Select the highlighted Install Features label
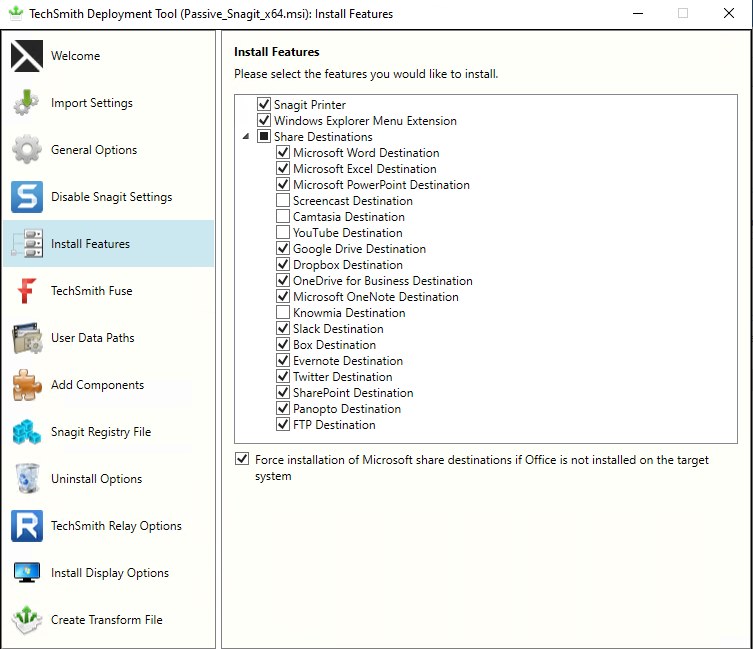Viewport: 753px width, 649px height. click(90, 244)
